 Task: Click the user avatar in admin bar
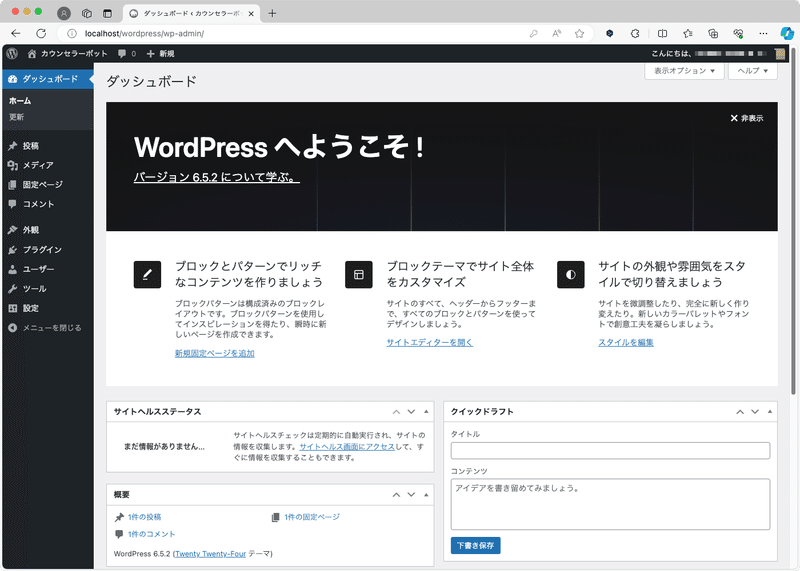click(x=779, y=53)
